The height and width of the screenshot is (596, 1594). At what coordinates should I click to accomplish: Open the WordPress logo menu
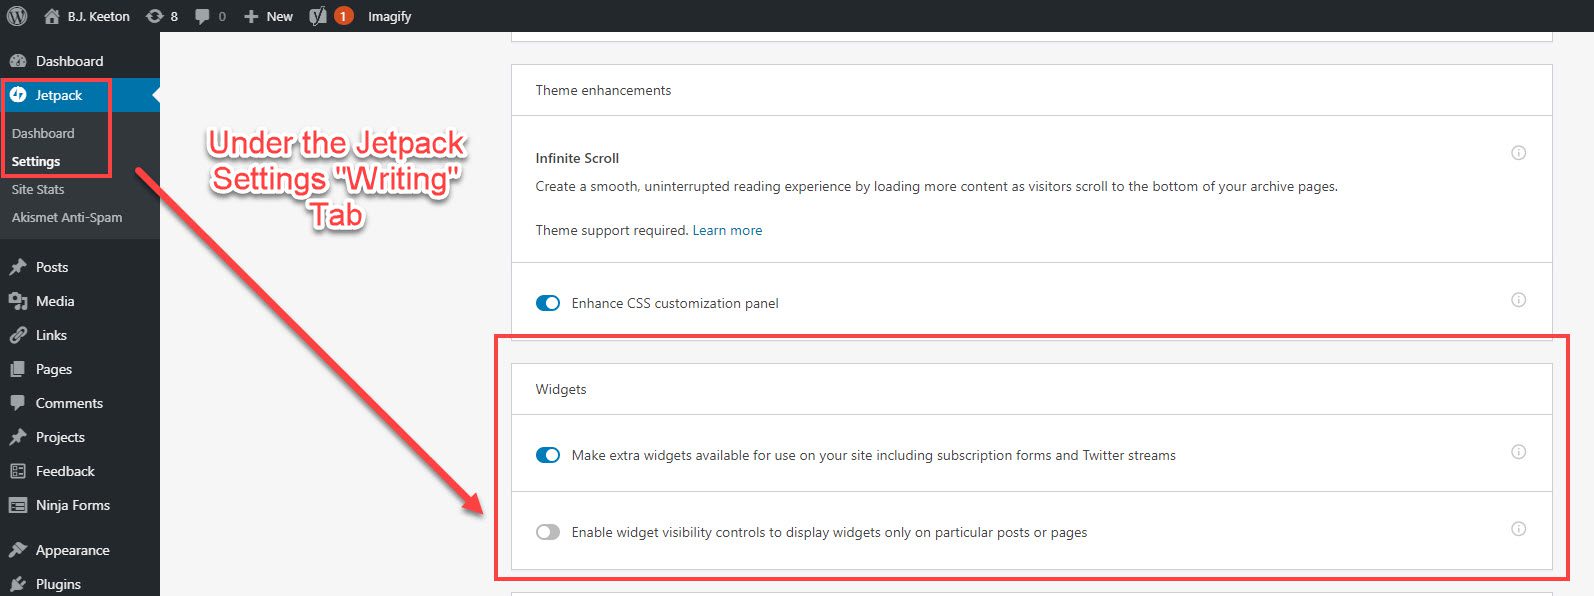pos(17,16)
